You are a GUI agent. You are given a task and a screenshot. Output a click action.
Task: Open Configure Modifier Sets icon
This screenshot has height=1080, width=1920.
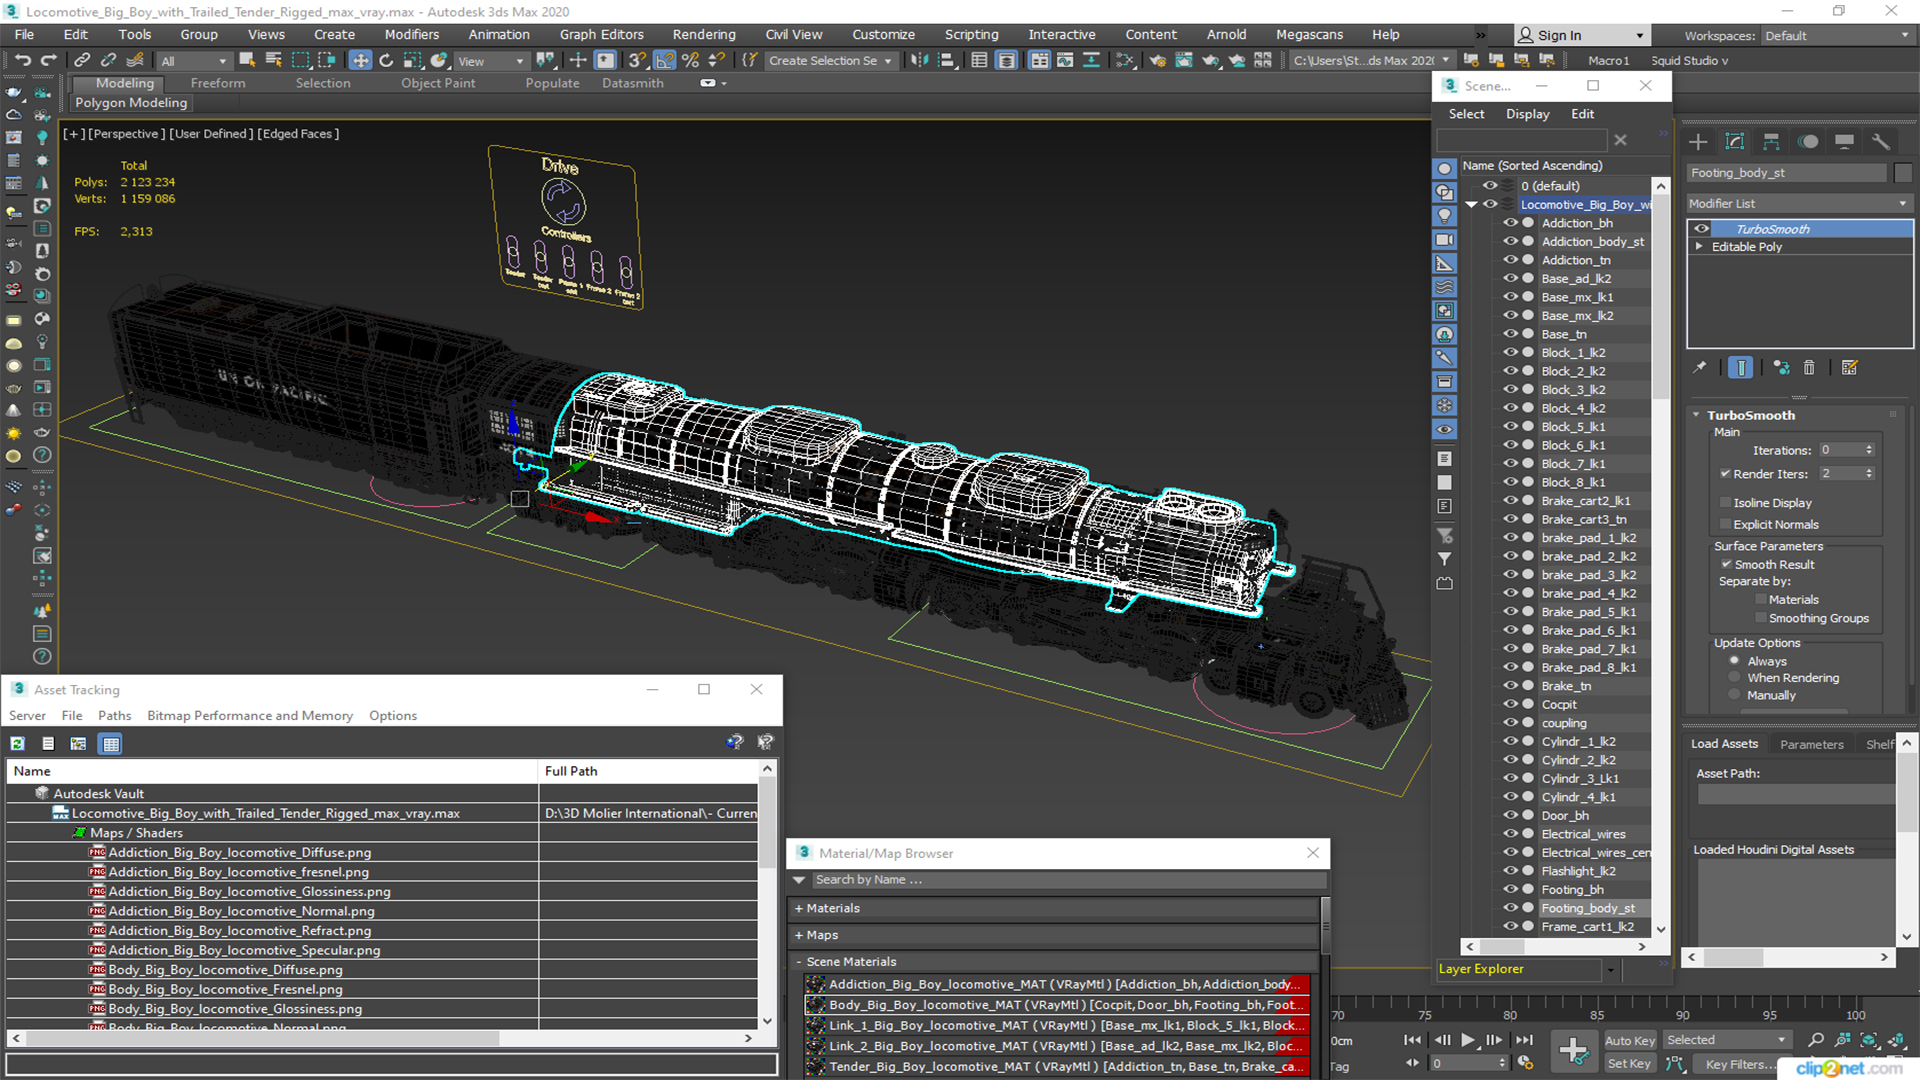point(1849,368)
